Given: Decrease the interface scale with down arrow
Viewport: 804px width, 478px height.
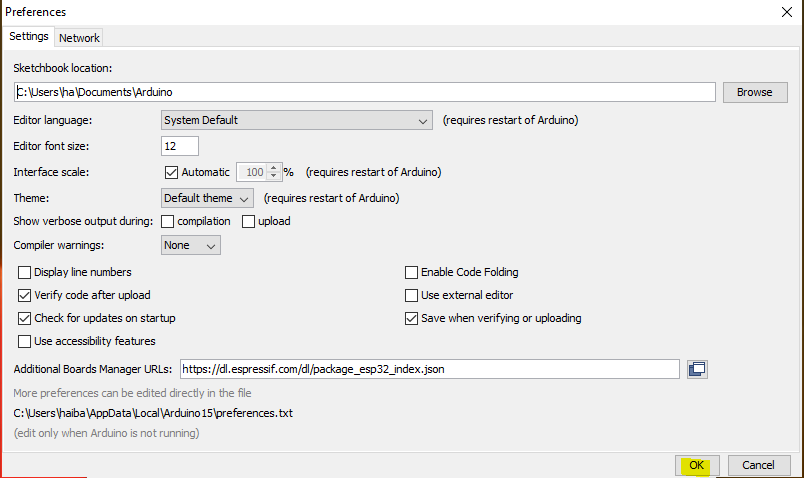Looking at the screenshot, I should click(x=274, y=176).
